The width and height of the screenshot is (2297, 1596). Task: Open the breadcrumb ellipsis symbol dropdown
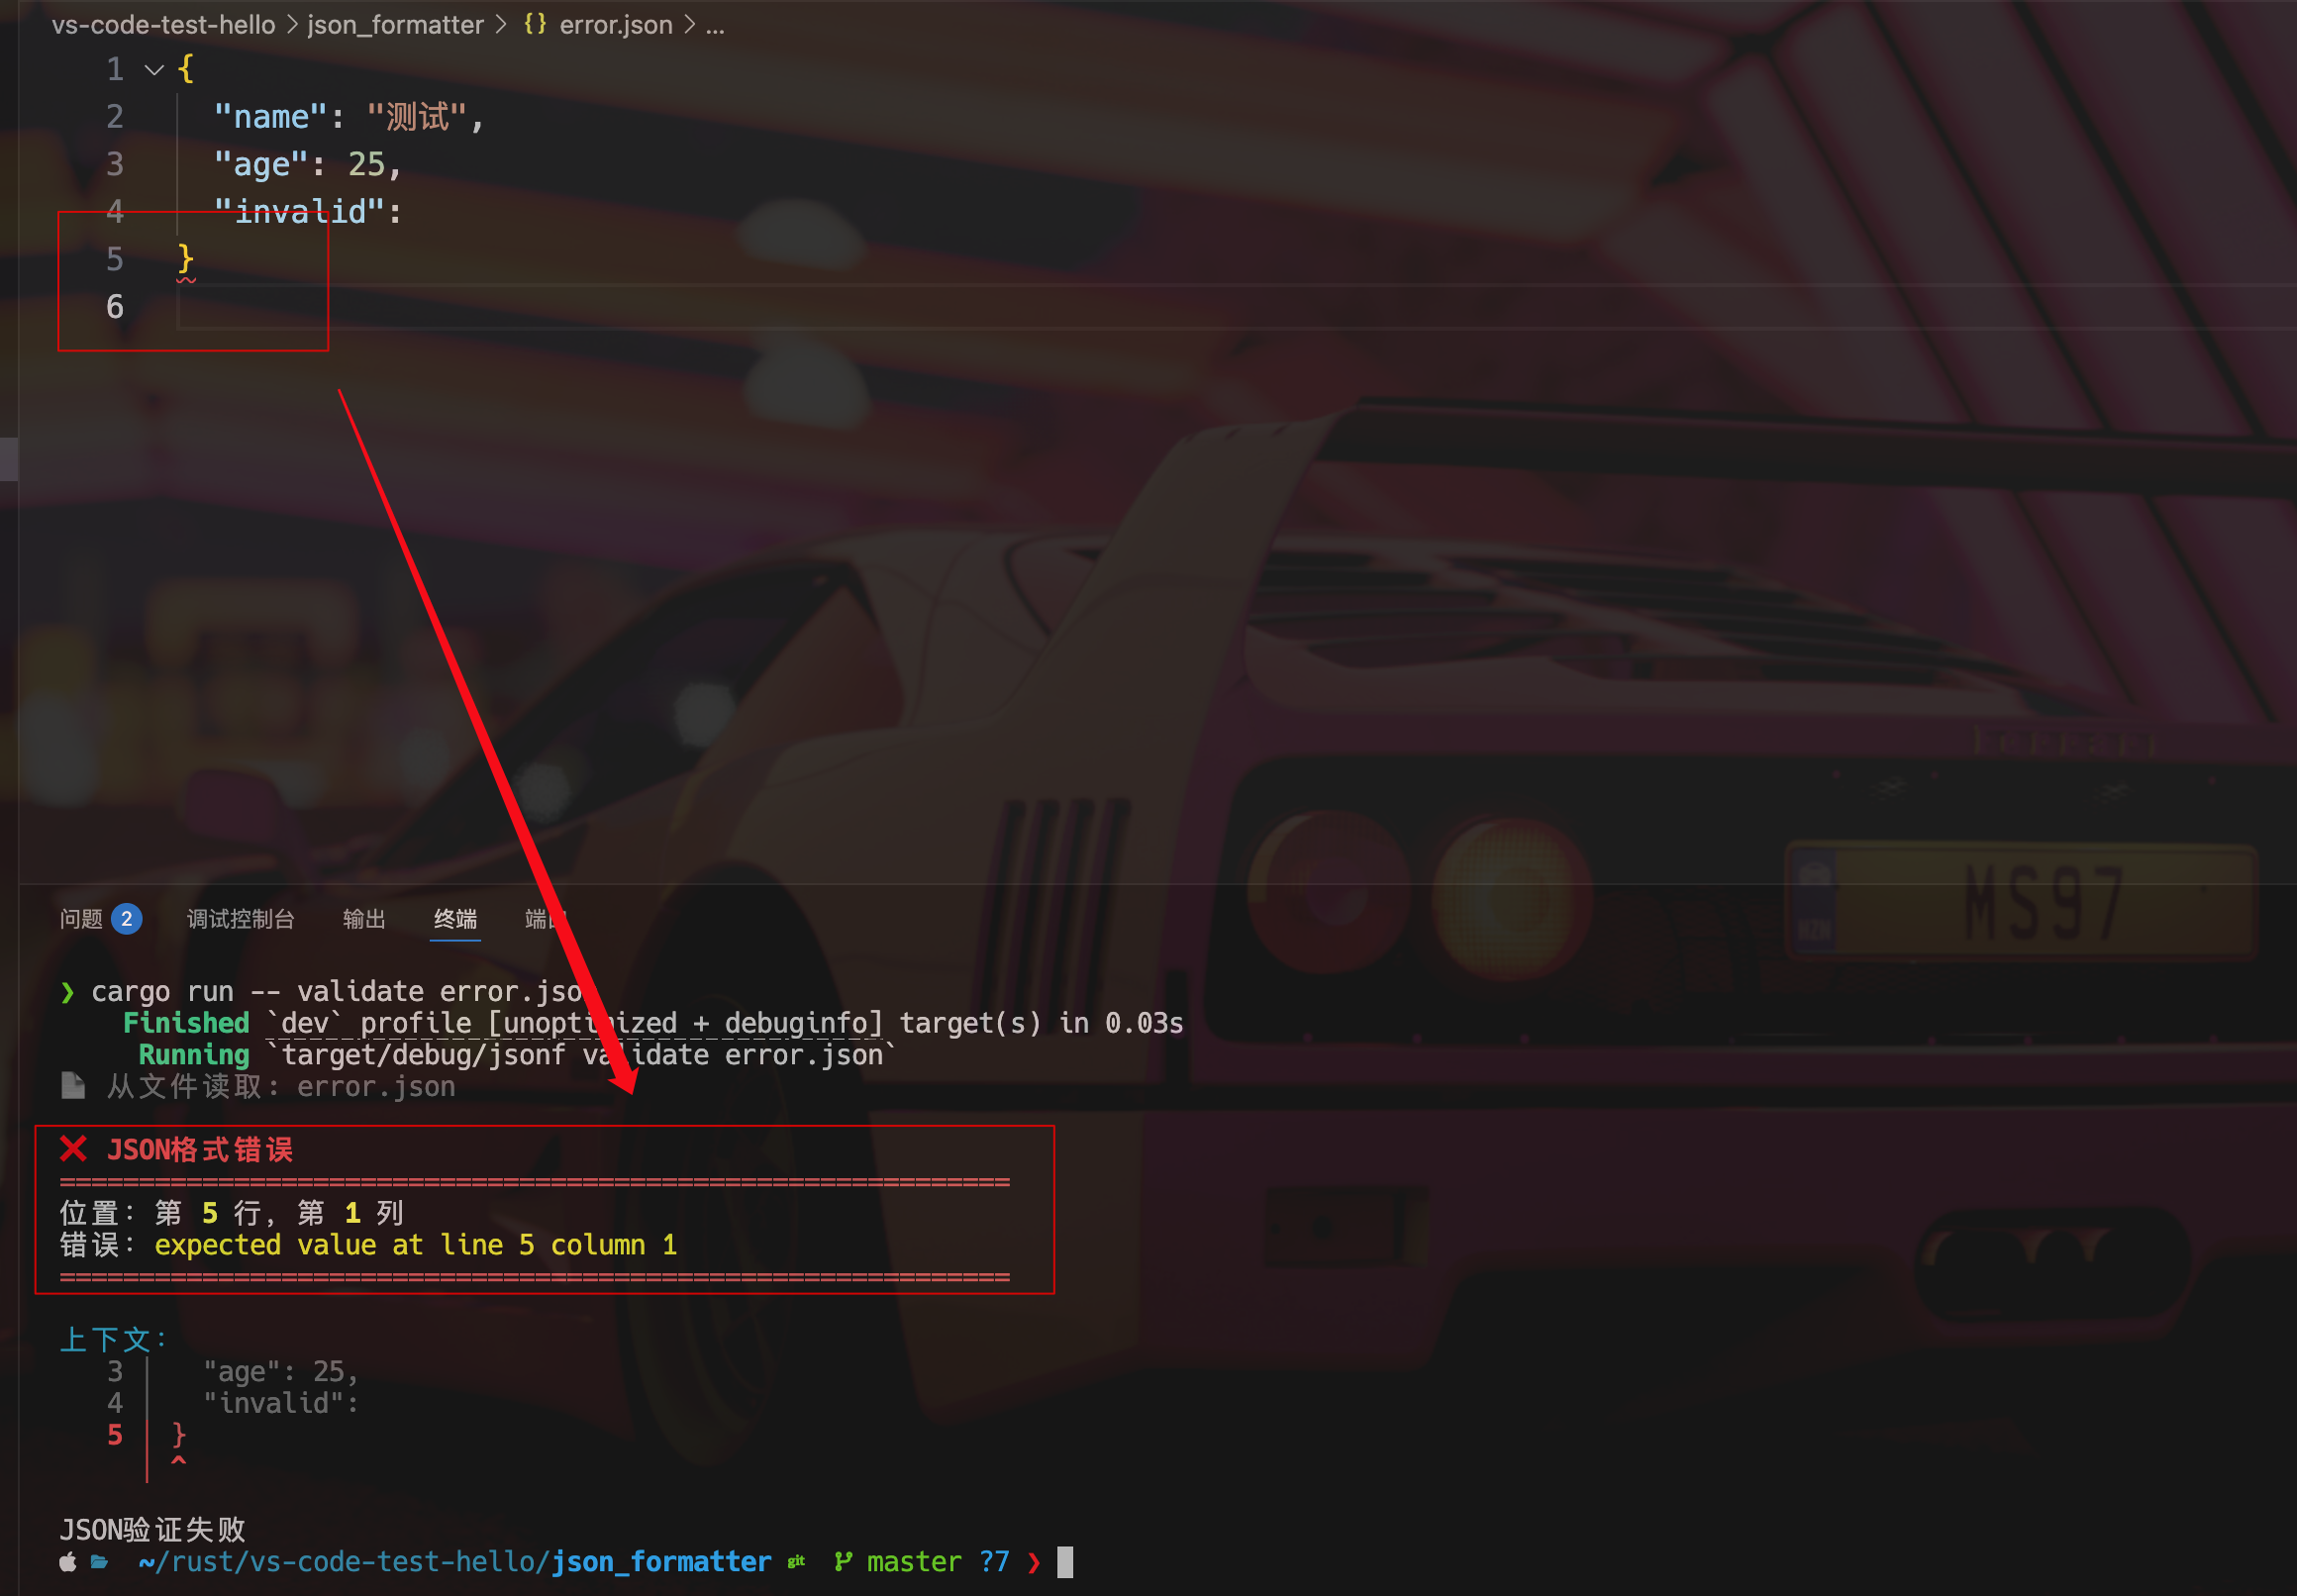714,24
